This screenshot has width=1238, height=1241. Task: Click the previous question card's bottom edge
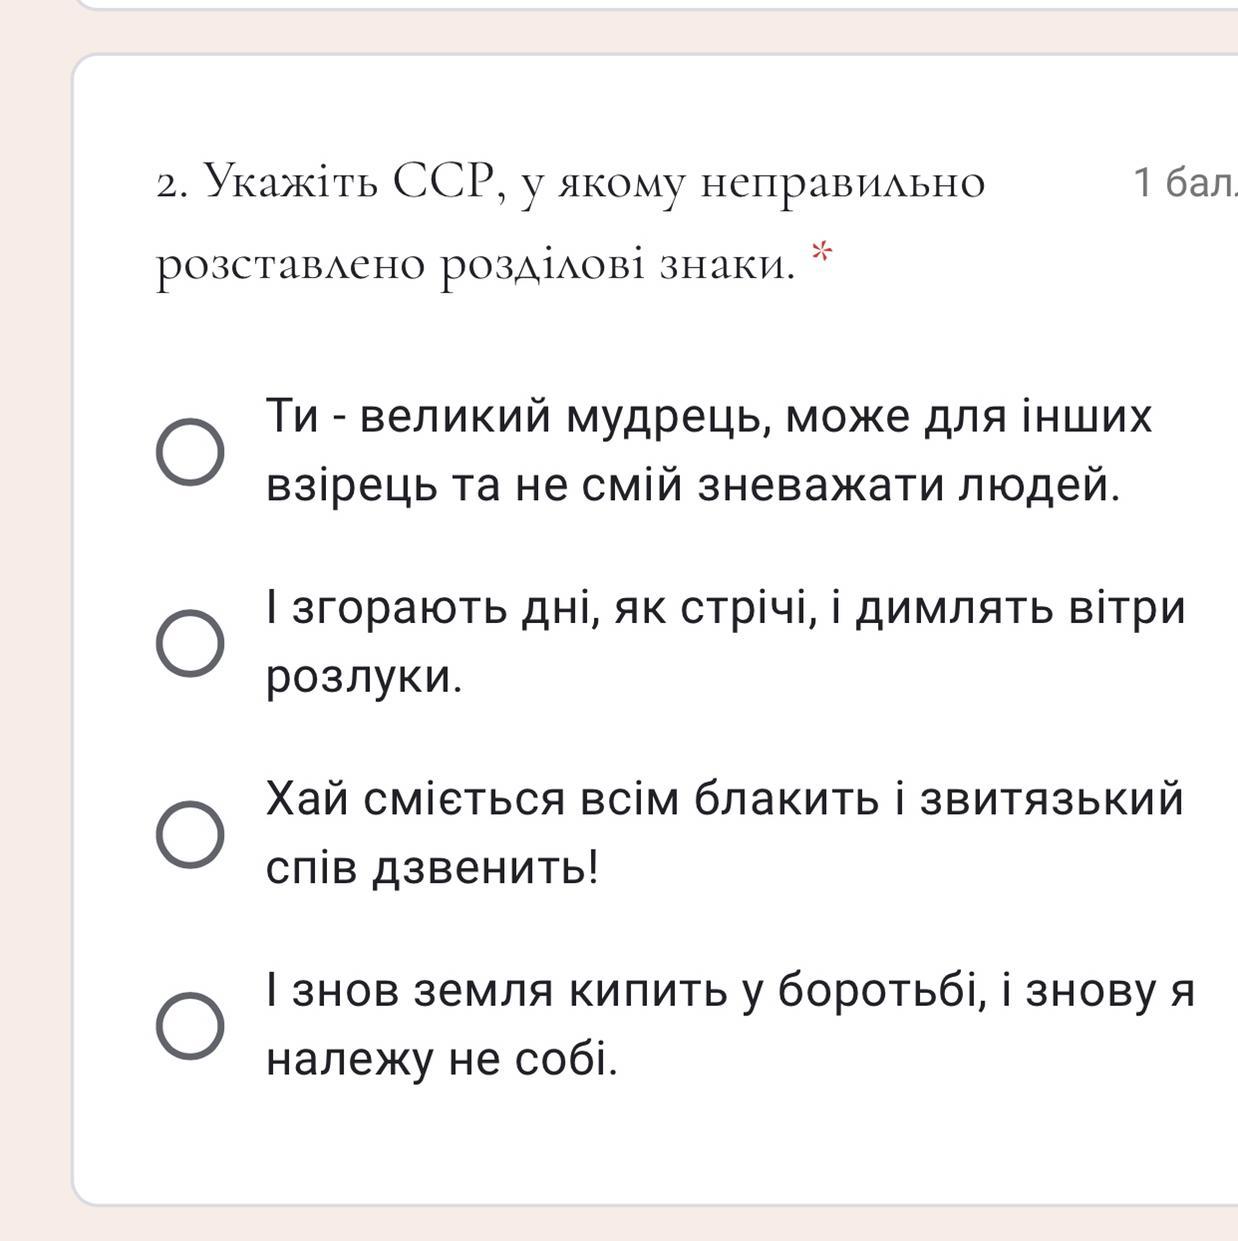[x=655, y=5]
